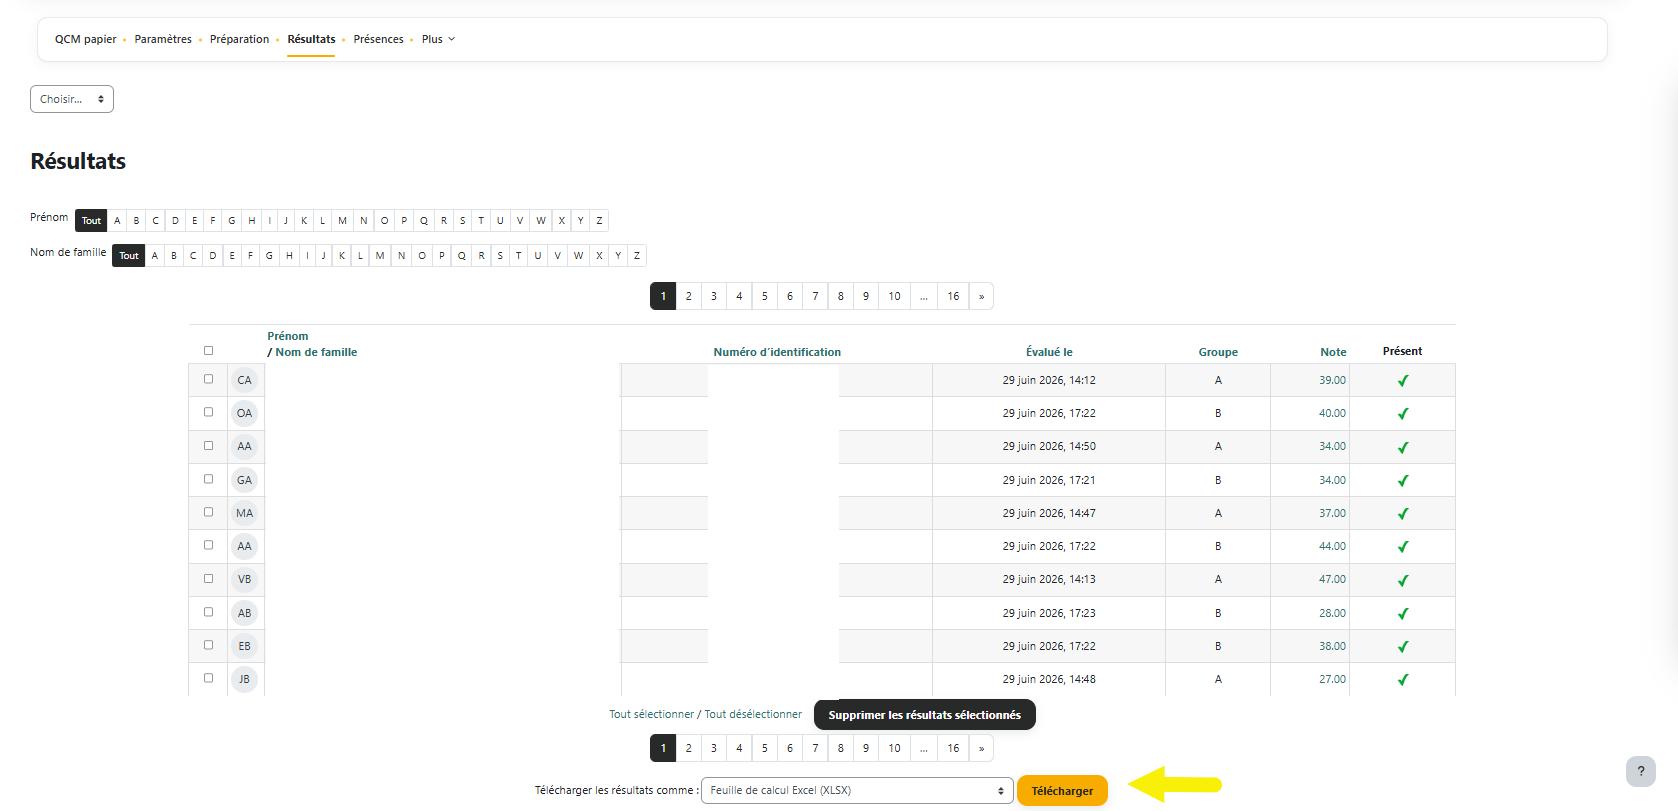The width and height of the screenshot is (1678, 811).
Task: Sort by Évalué le column header
Action: 1049,352
